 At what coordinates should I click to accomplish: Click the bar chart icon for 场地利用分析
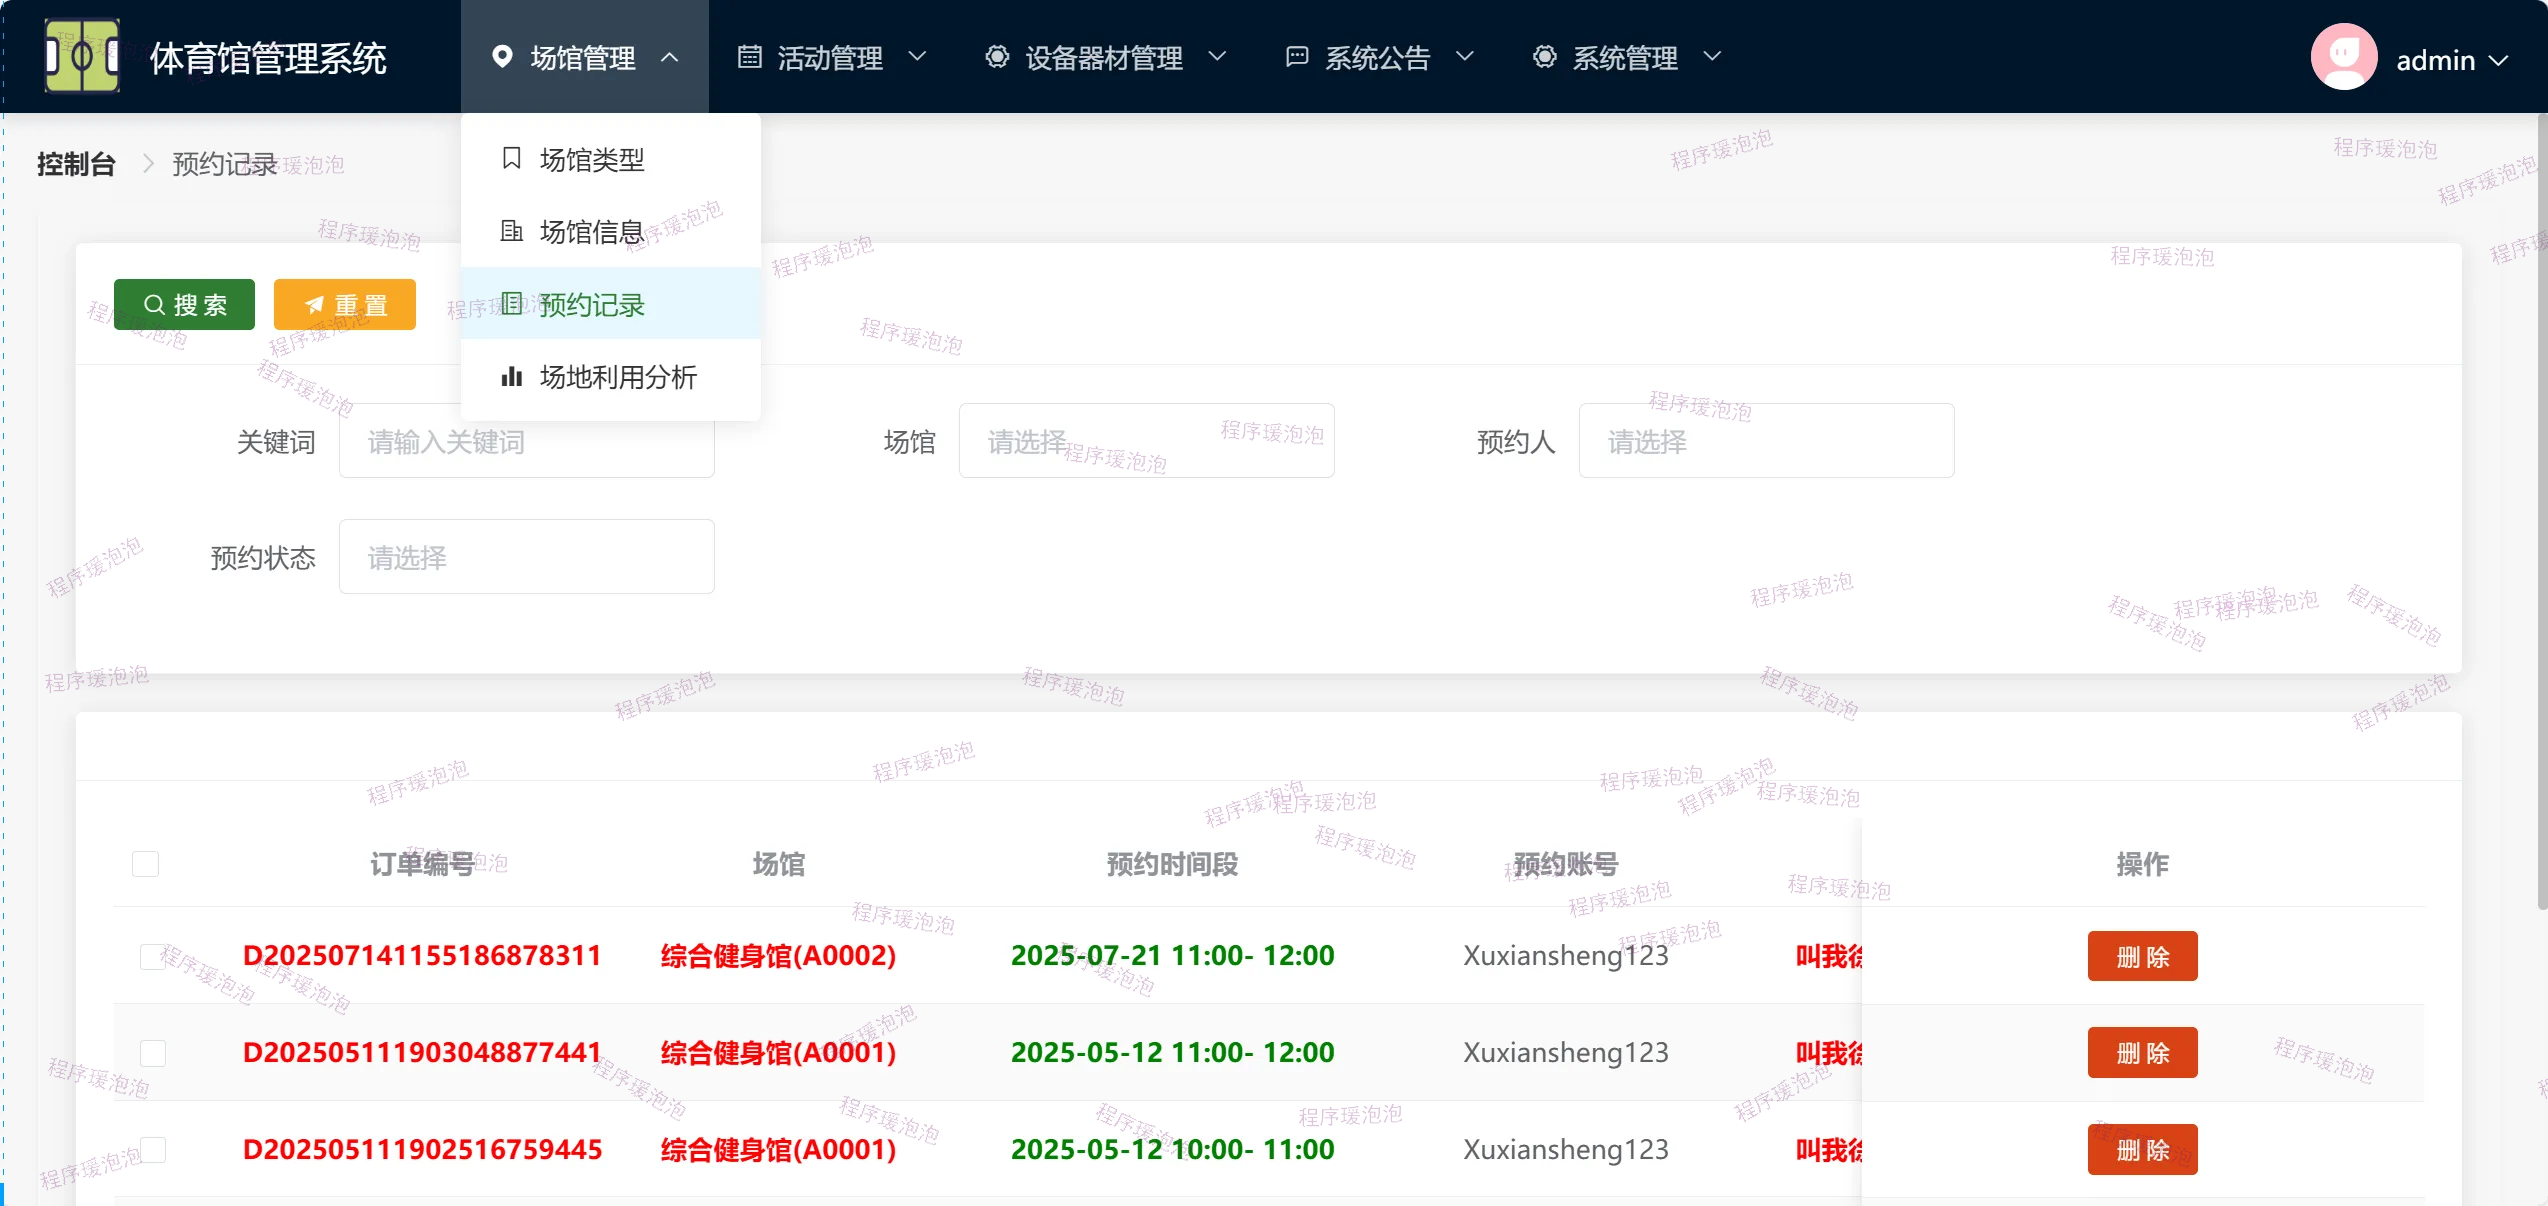pyautogui.click(x=511, y=377)
